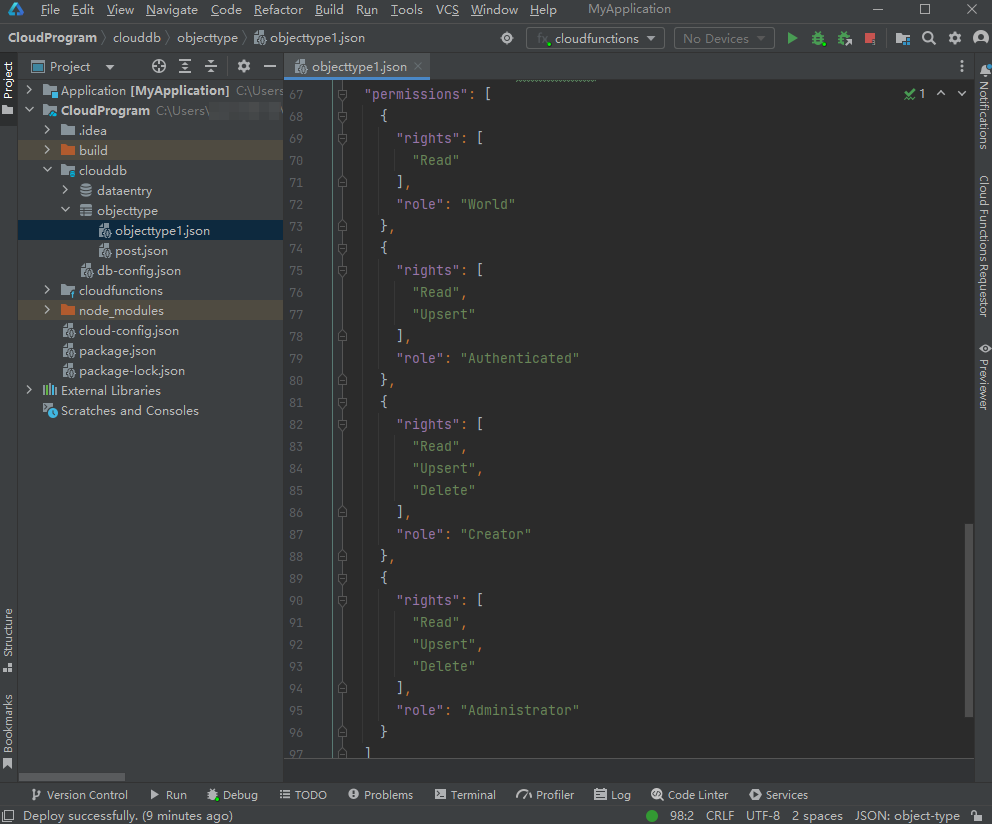Expand the dataentry node
992x824 pixels.
65,190
